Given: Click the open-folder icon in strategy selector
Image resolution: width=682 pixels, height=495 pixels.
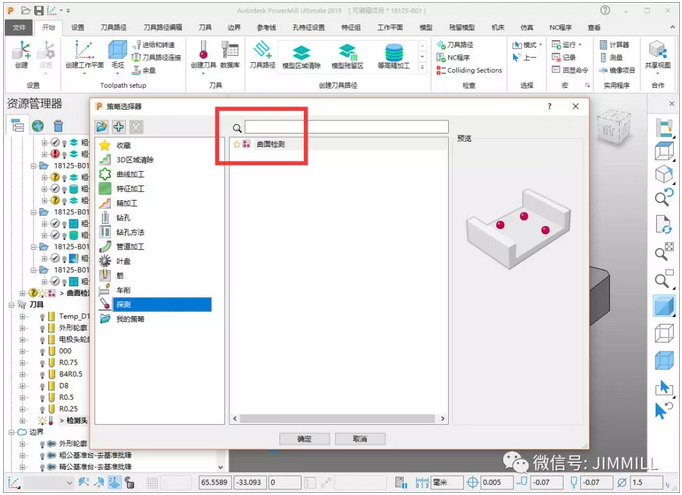Looking at the screenshot, I should coord(102,127).
